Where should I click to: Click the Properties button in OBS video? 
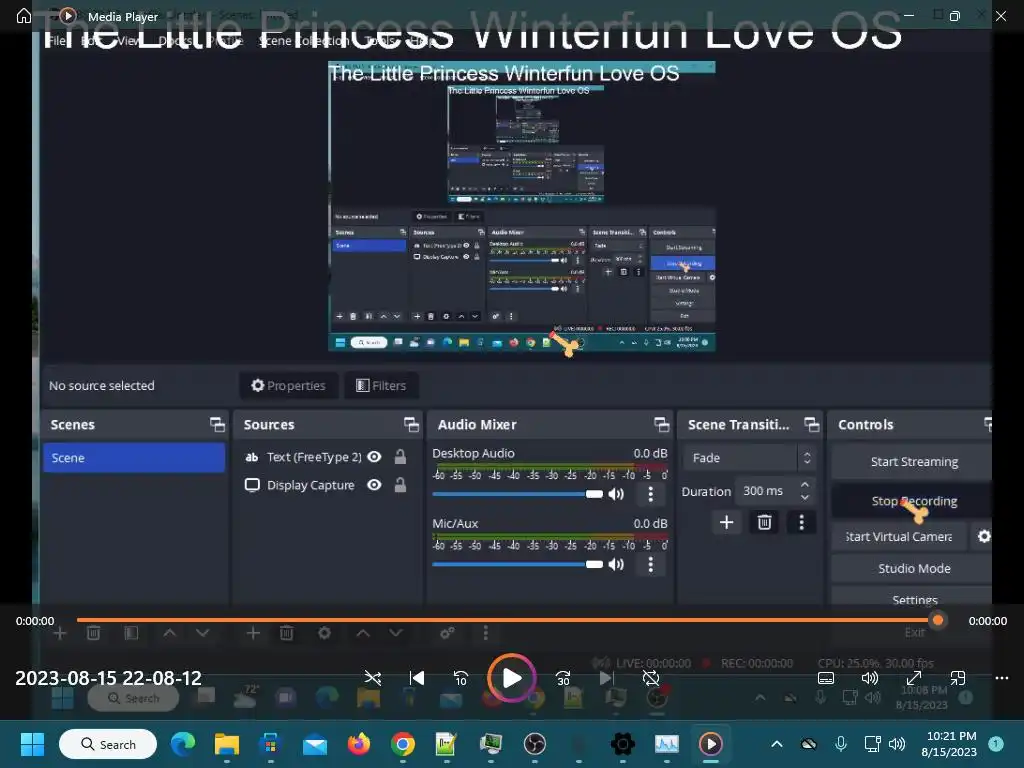click(x=288, y=385)
